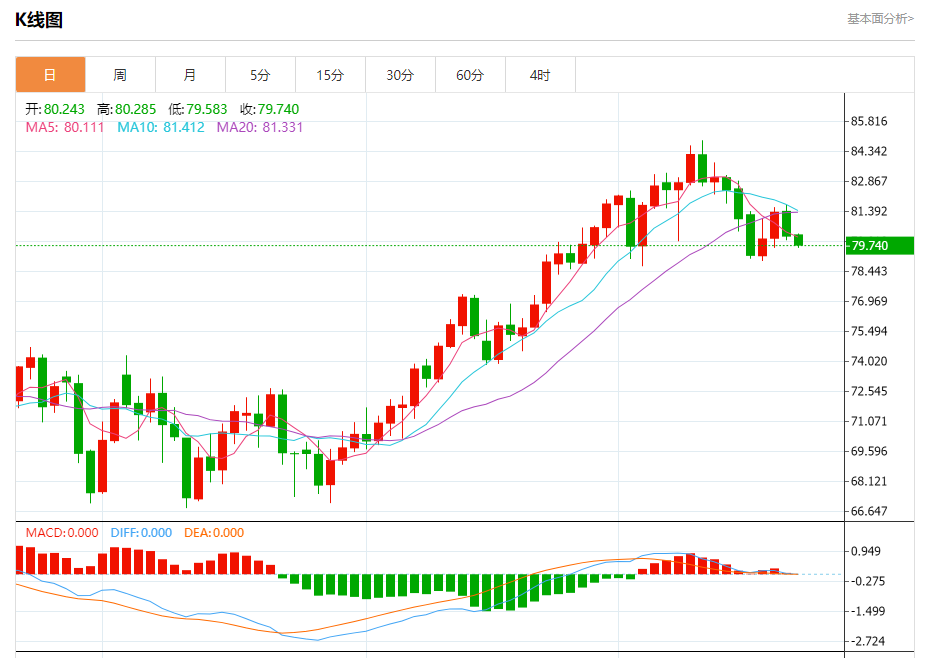927x658 pixels.
Task: Click the -2.724 MACD axis label
Action: [867, 641]
